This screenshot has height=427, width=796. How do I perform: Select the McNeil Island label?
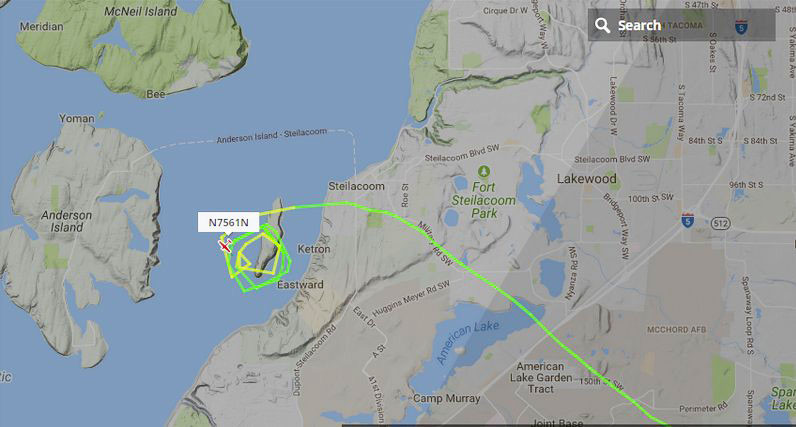[x=141, y=11]
